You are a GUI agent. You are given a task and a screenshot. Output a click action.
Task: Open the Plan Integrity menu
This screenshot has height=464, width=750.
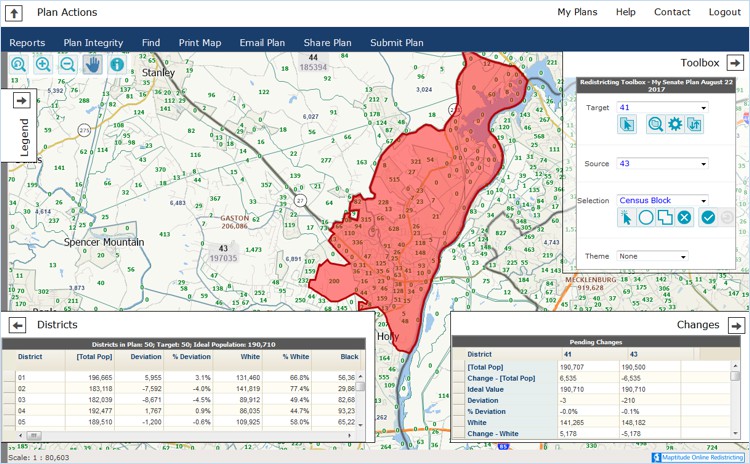(93, 43)
